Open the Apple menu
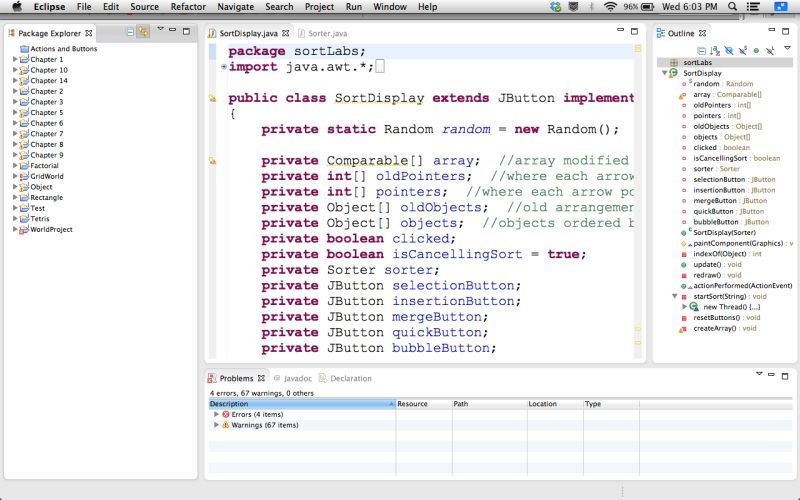This screenshot has width=800, height=500. [17, 7]
